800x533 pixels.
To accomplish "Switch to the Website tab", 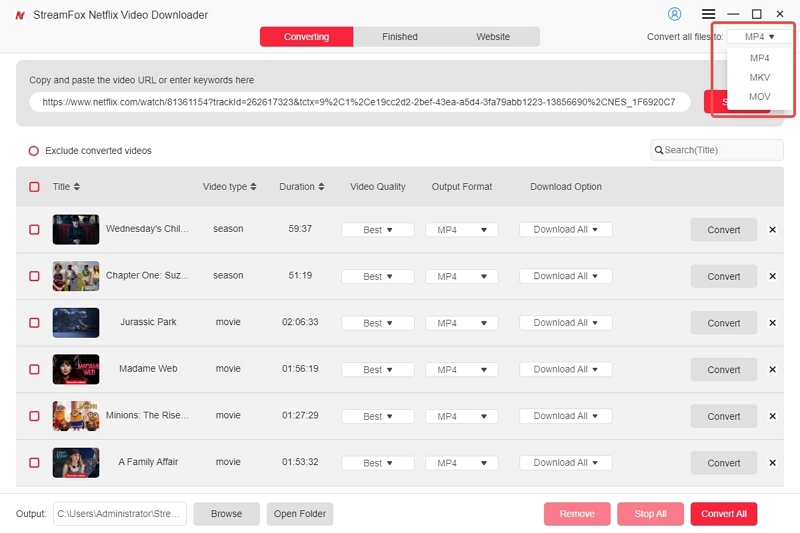I will coord(493,37).
